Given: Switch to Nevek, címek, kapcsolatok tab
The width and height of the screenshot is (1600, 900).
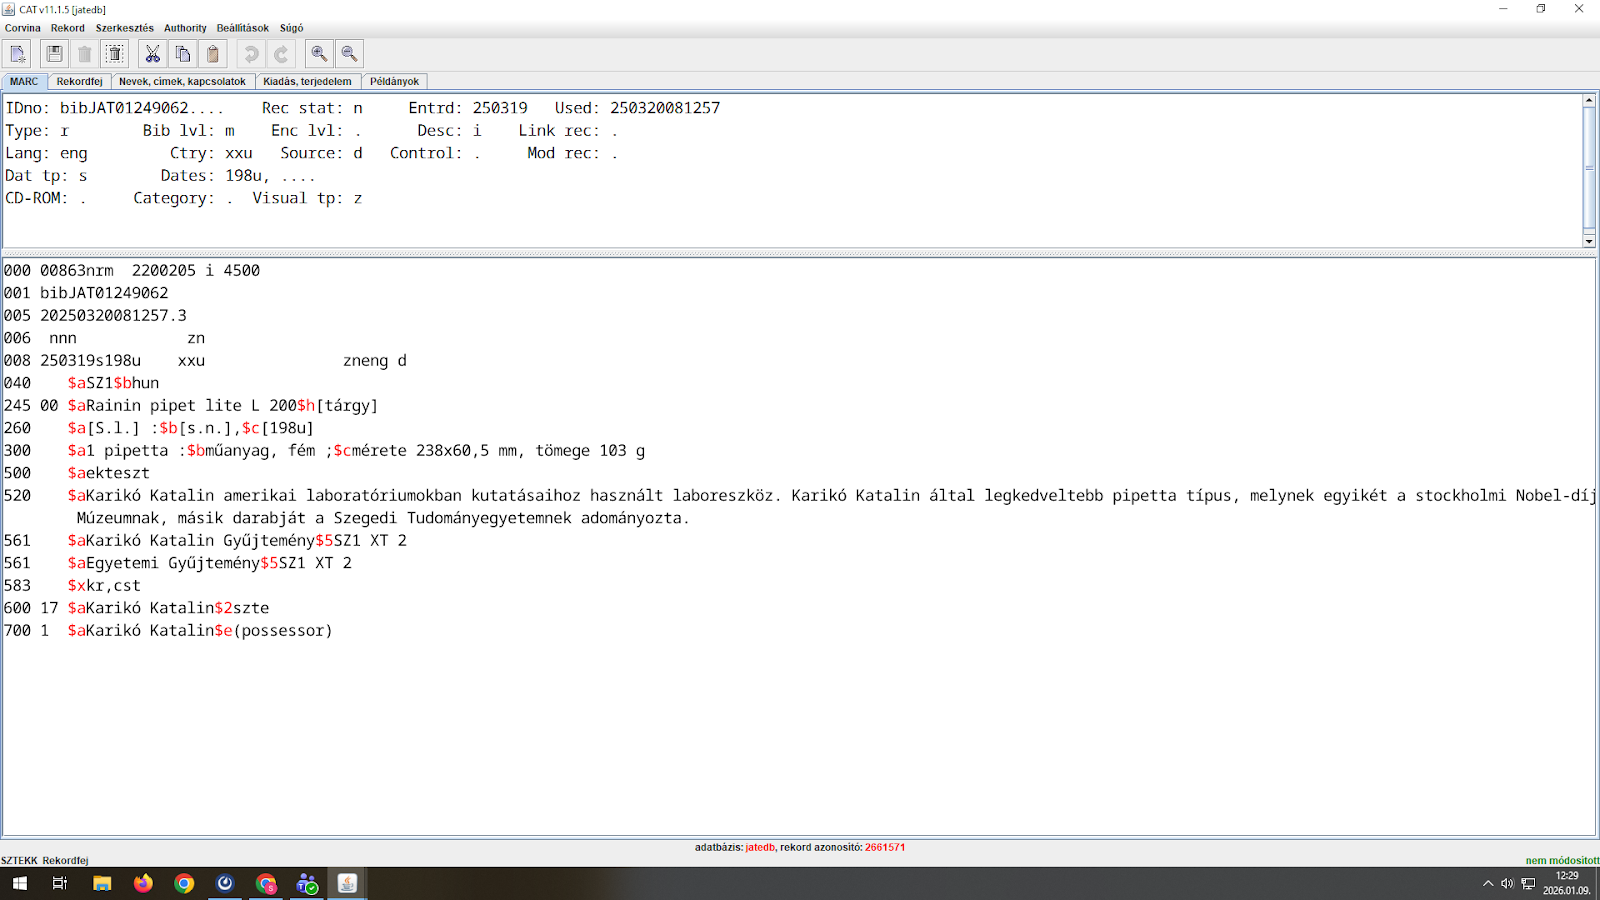Looking at the screenshot, I should pyautogui.click(x=182, y=82).
